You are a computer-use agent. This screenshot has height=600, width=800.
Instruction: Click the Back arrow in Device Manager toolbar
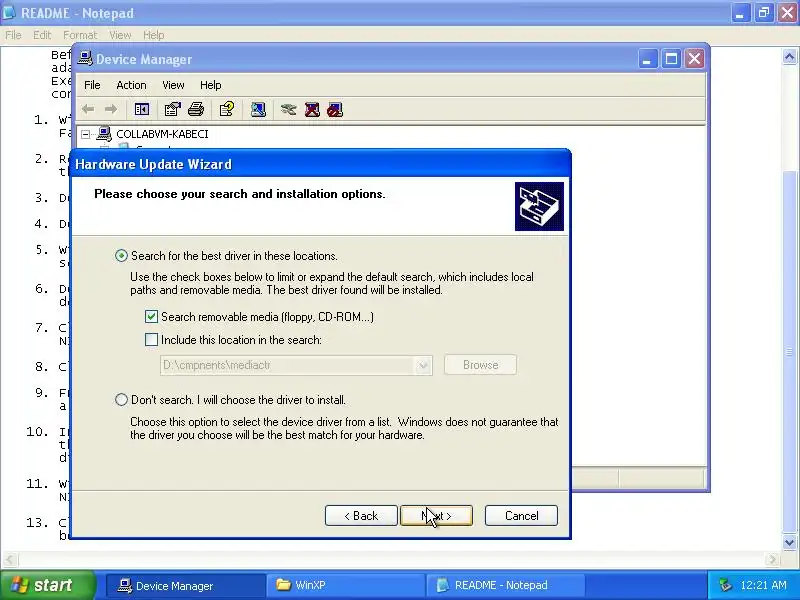click(88, 109)
